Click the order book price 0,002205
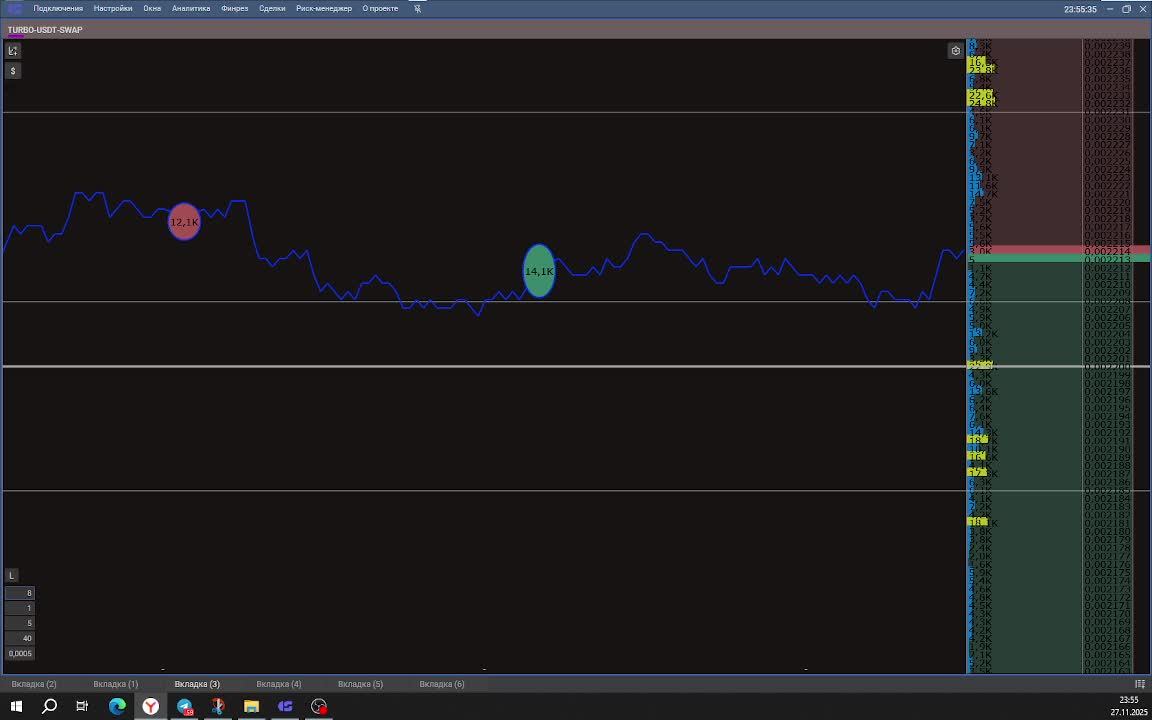The height and width of the screenshot is (720, 1152). pos(1107,325)
